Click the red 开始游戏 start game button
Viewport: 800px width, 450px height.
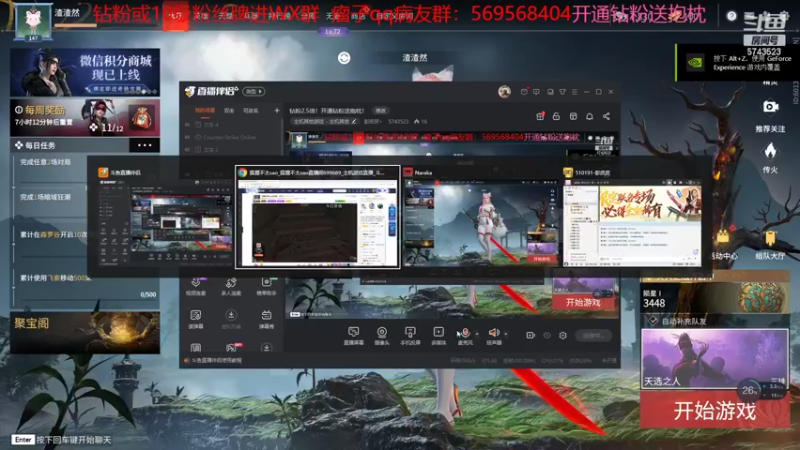tap(714, 411)
